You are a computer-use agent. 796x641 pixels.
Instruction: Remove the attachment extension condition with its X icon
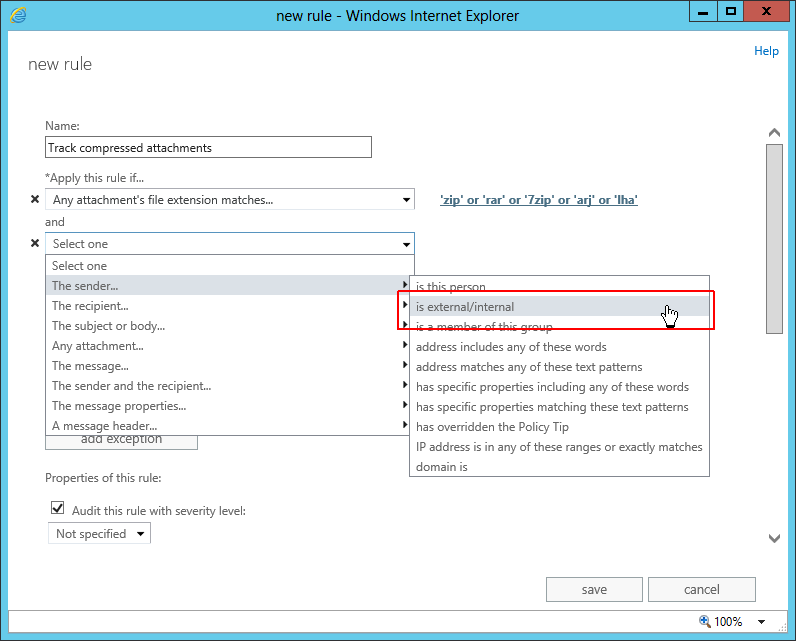[x=35, y=199]
